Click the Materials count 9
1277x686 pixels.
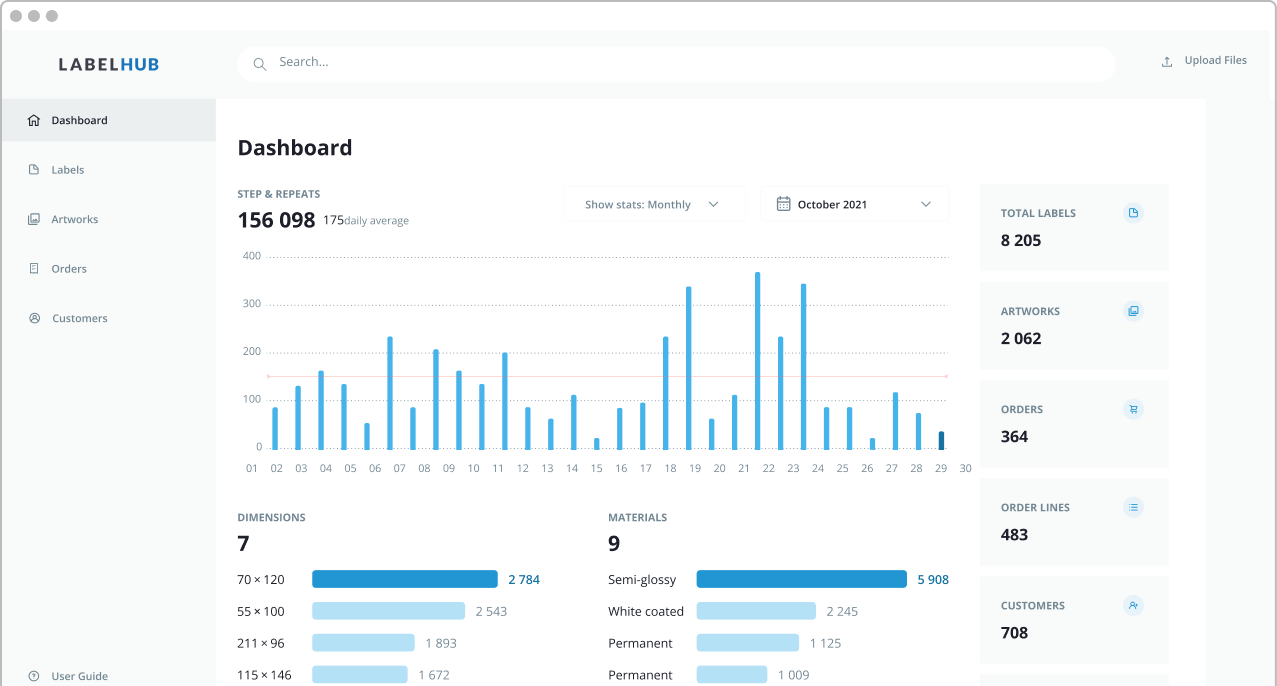coord(614,544)
